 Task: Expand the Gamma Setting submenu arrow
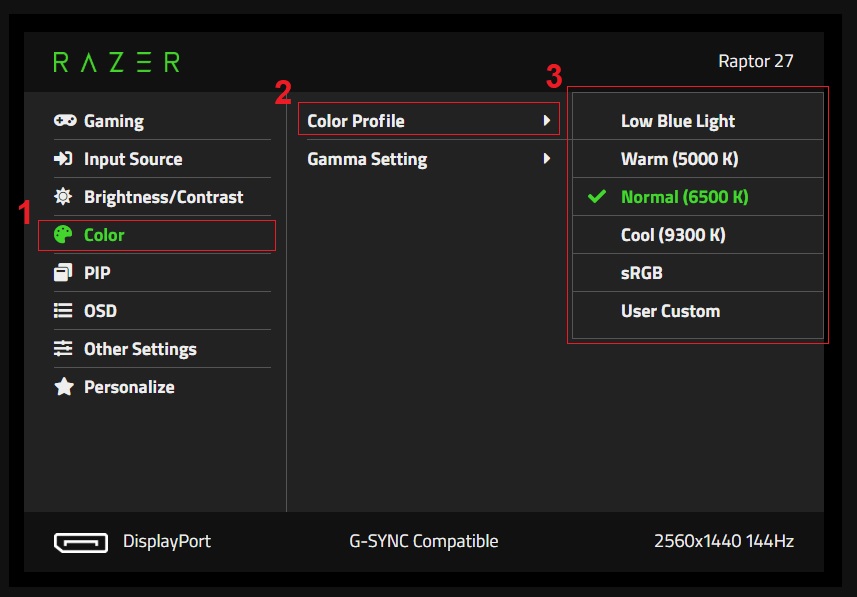click(547, 159)
